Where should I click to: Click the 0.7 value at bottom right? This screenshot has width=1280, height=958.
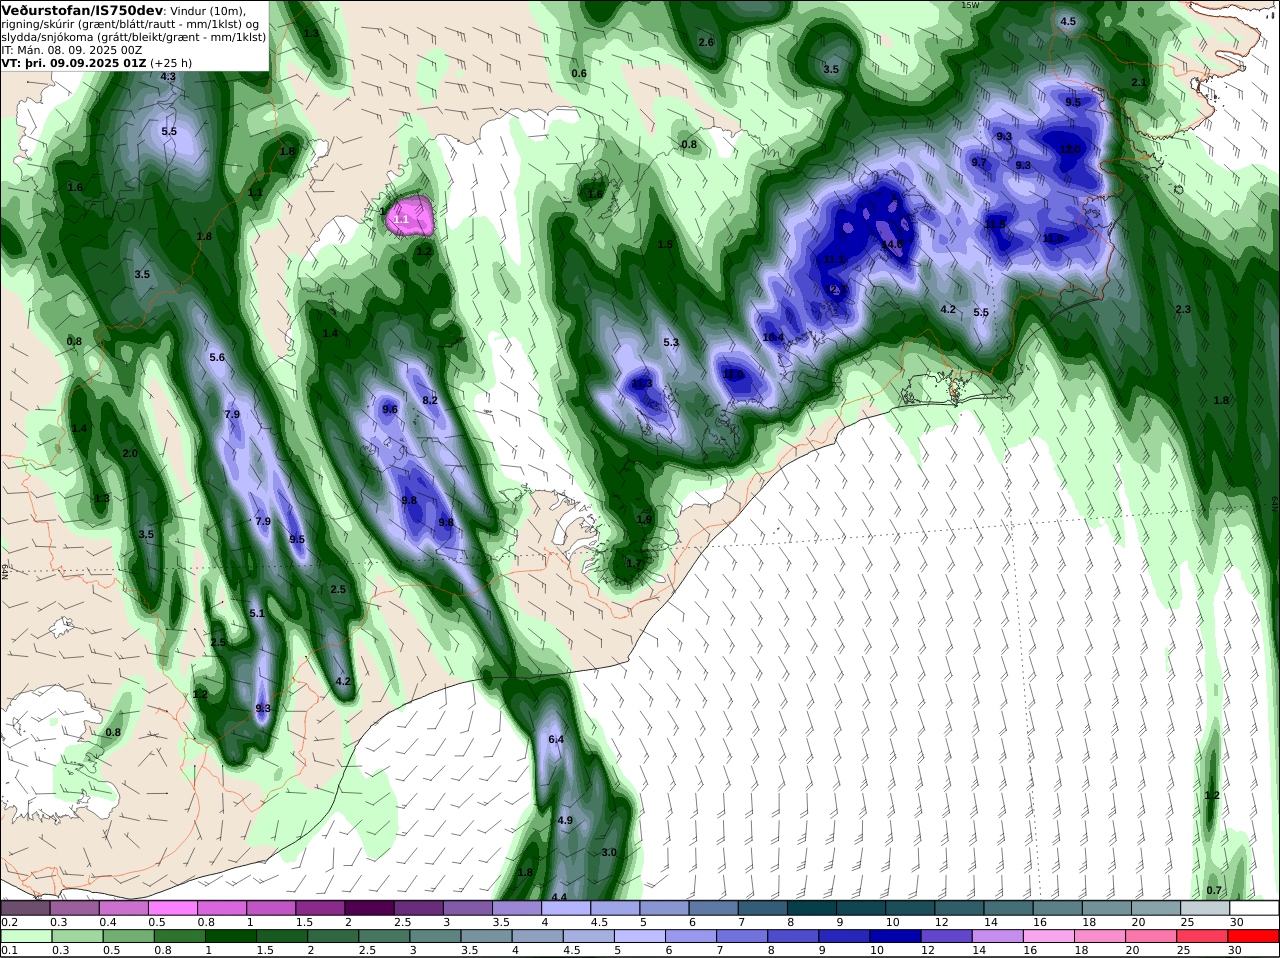click(1214, 890)
